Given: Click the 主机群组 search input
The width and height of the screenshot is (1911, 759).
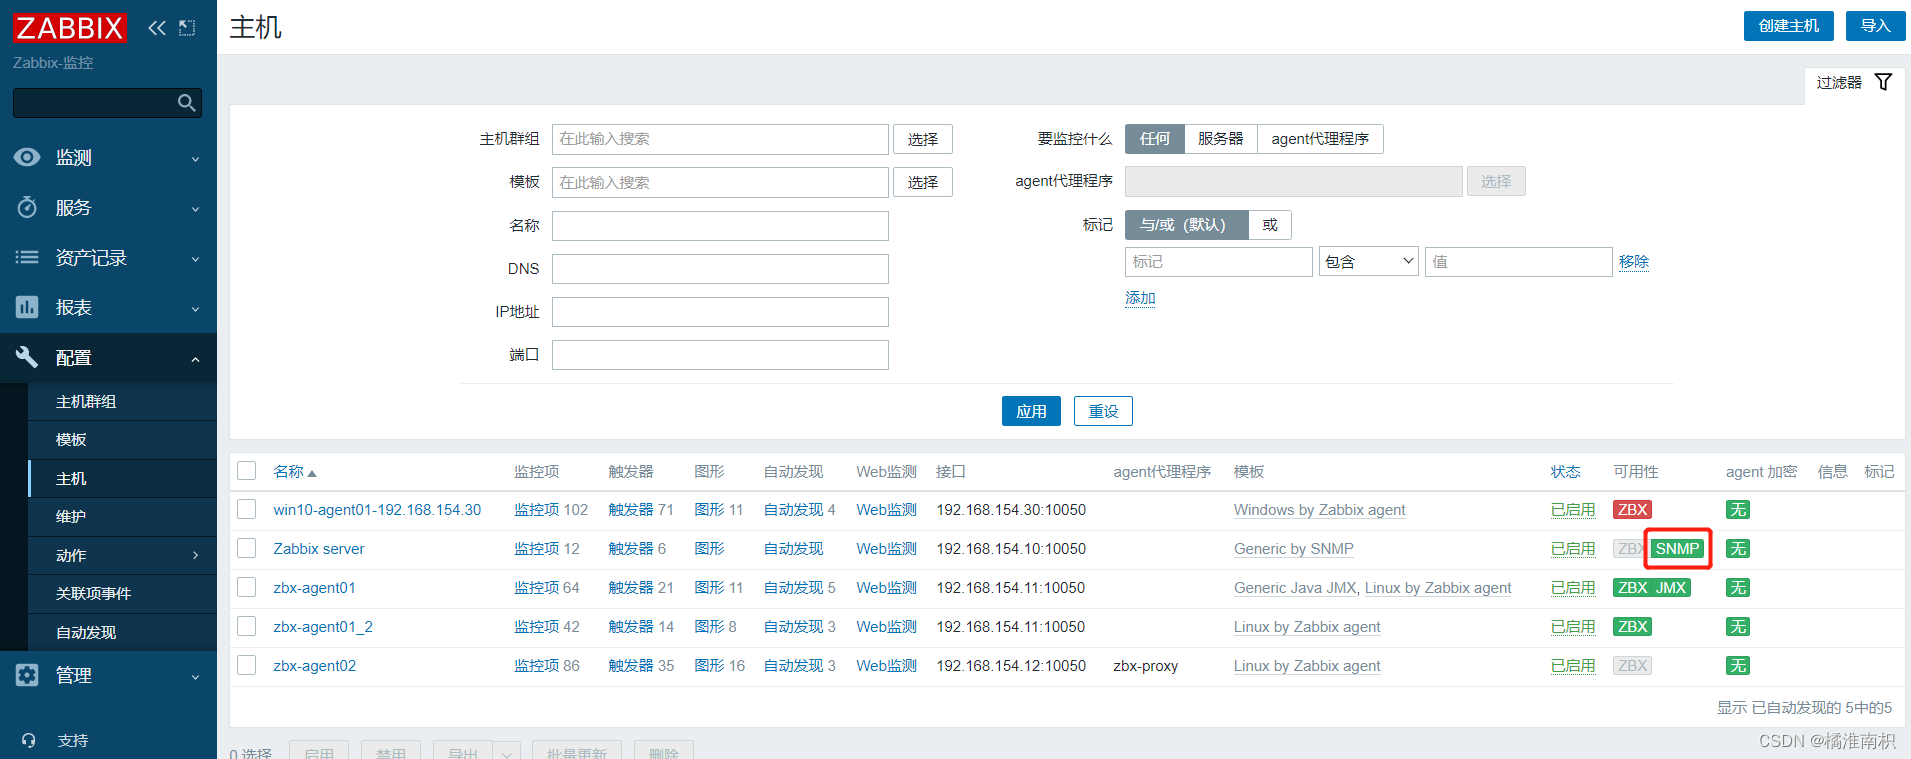Looking at the screenshot, I should [720, 139].
